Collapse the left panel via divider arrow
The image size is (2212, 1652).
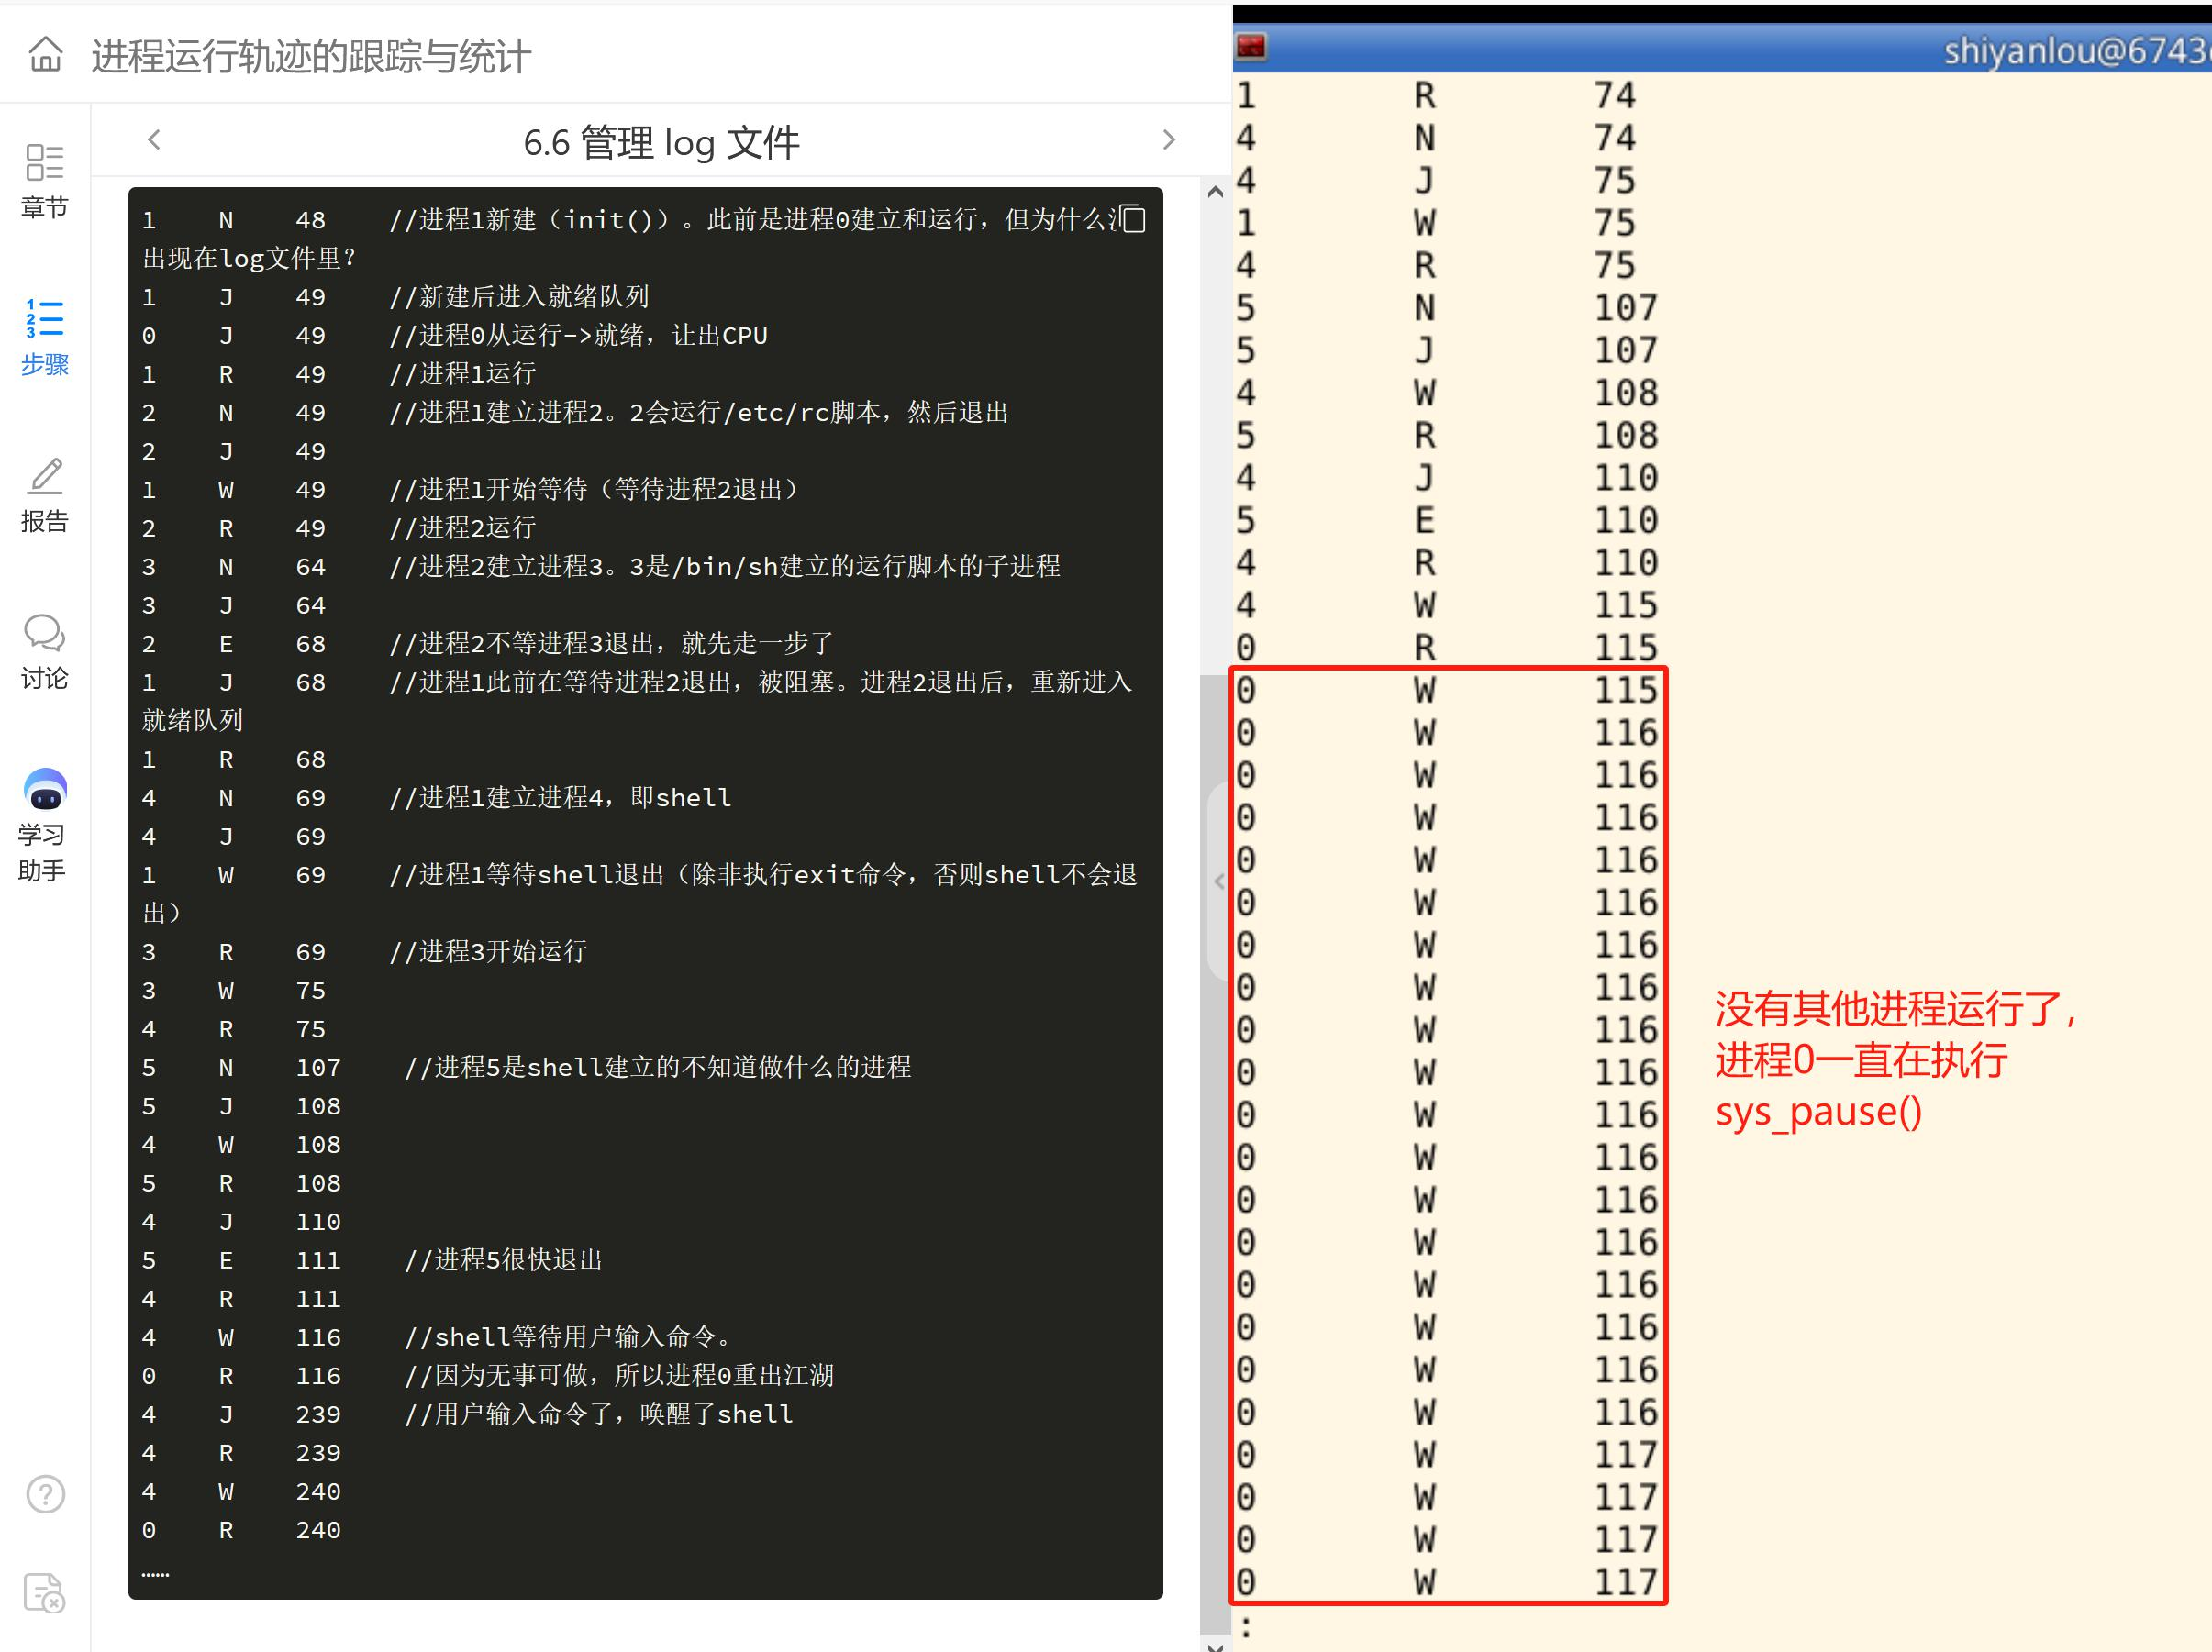(x=1219, y=881)
